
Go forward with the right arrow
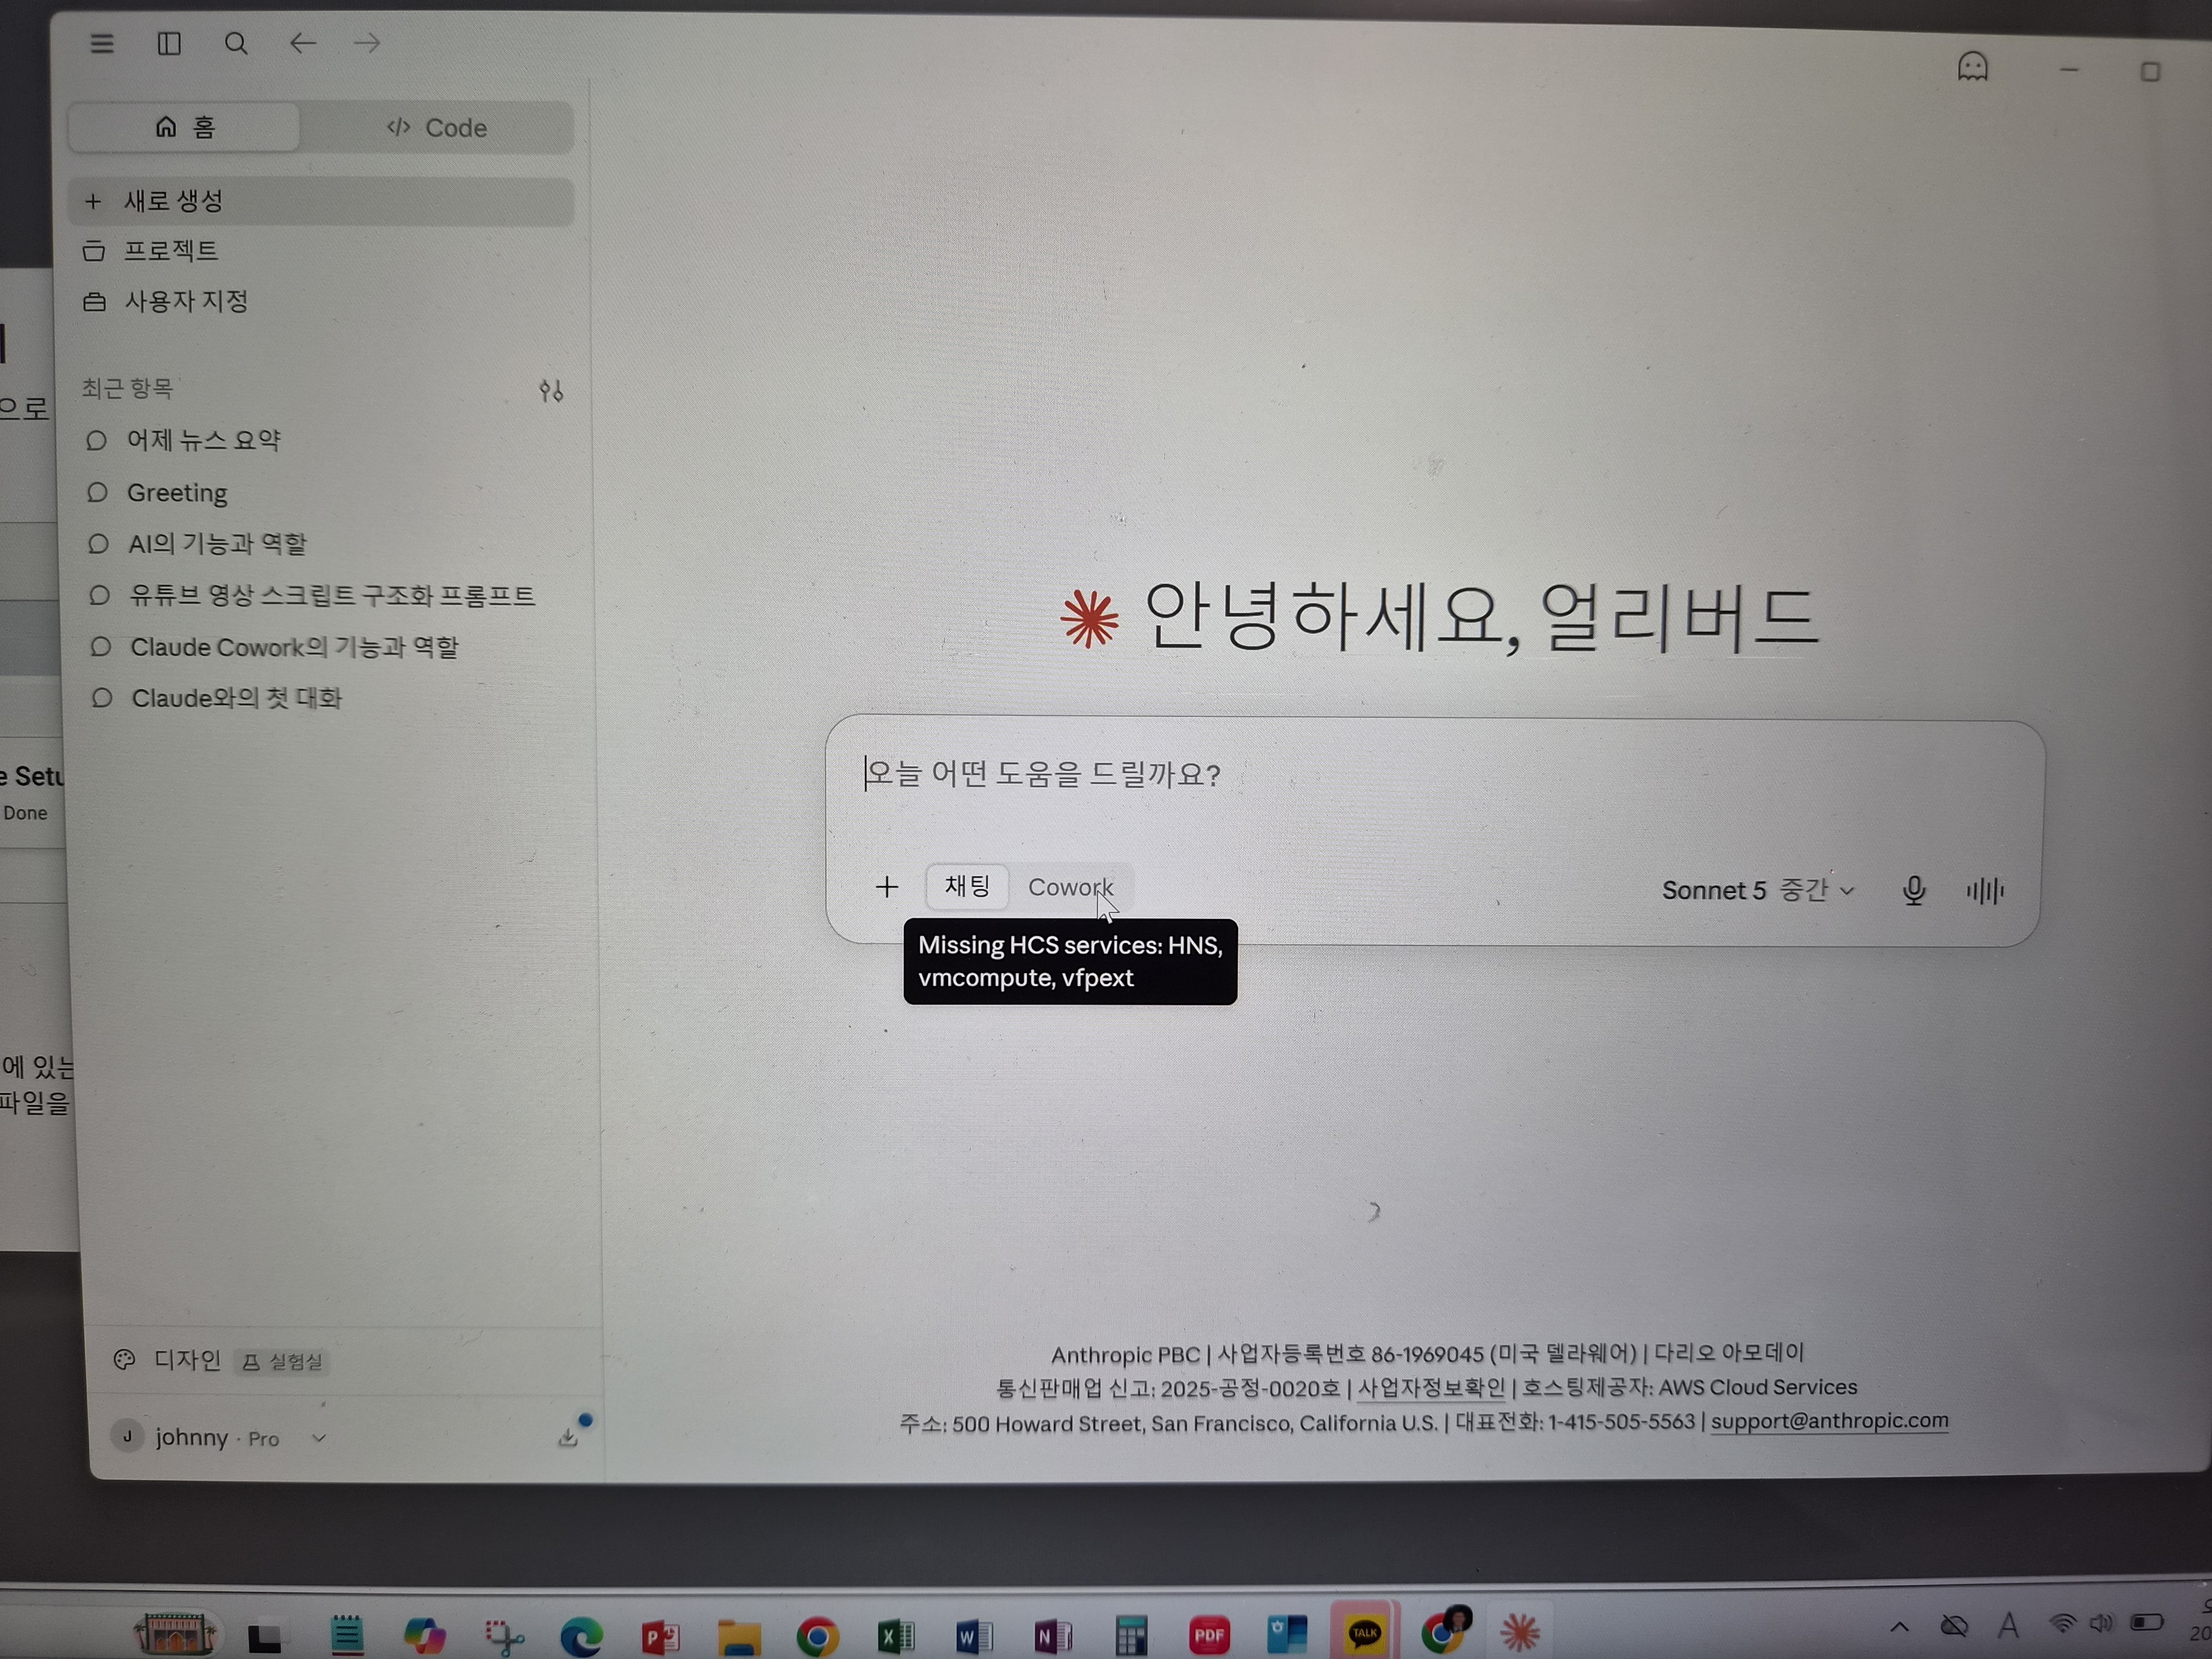[x=367, y=43]
